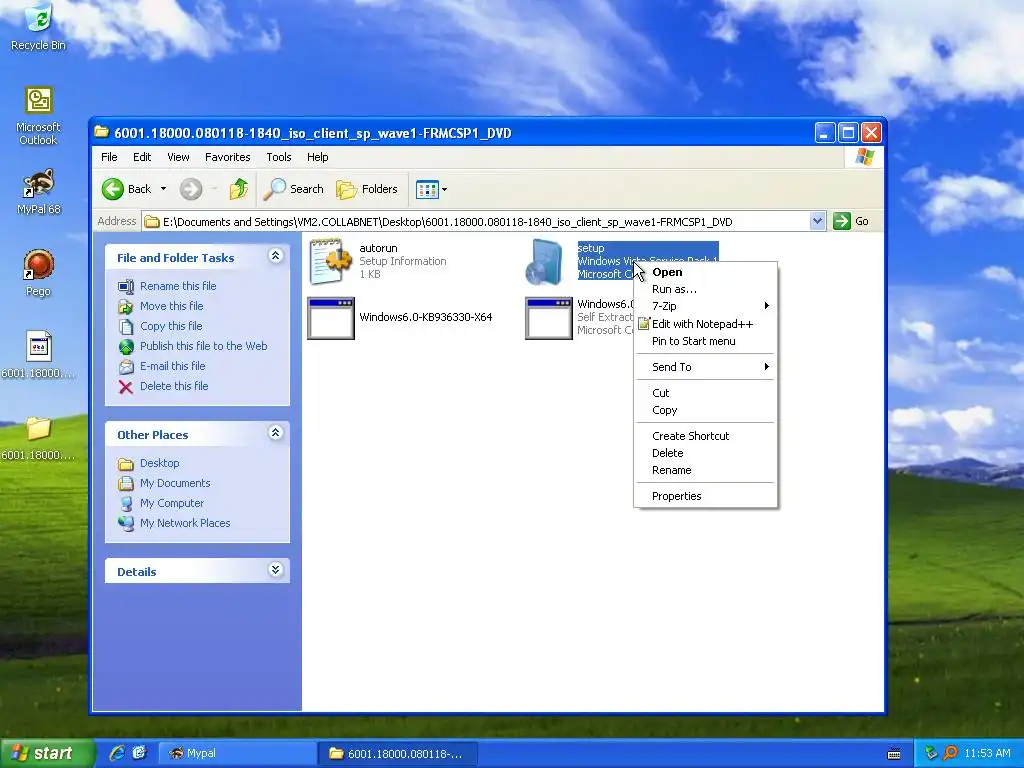The height and width of the screenshot is (768, 1024).
Task: Choose Open in the context menu
Action: click(706, 272)
